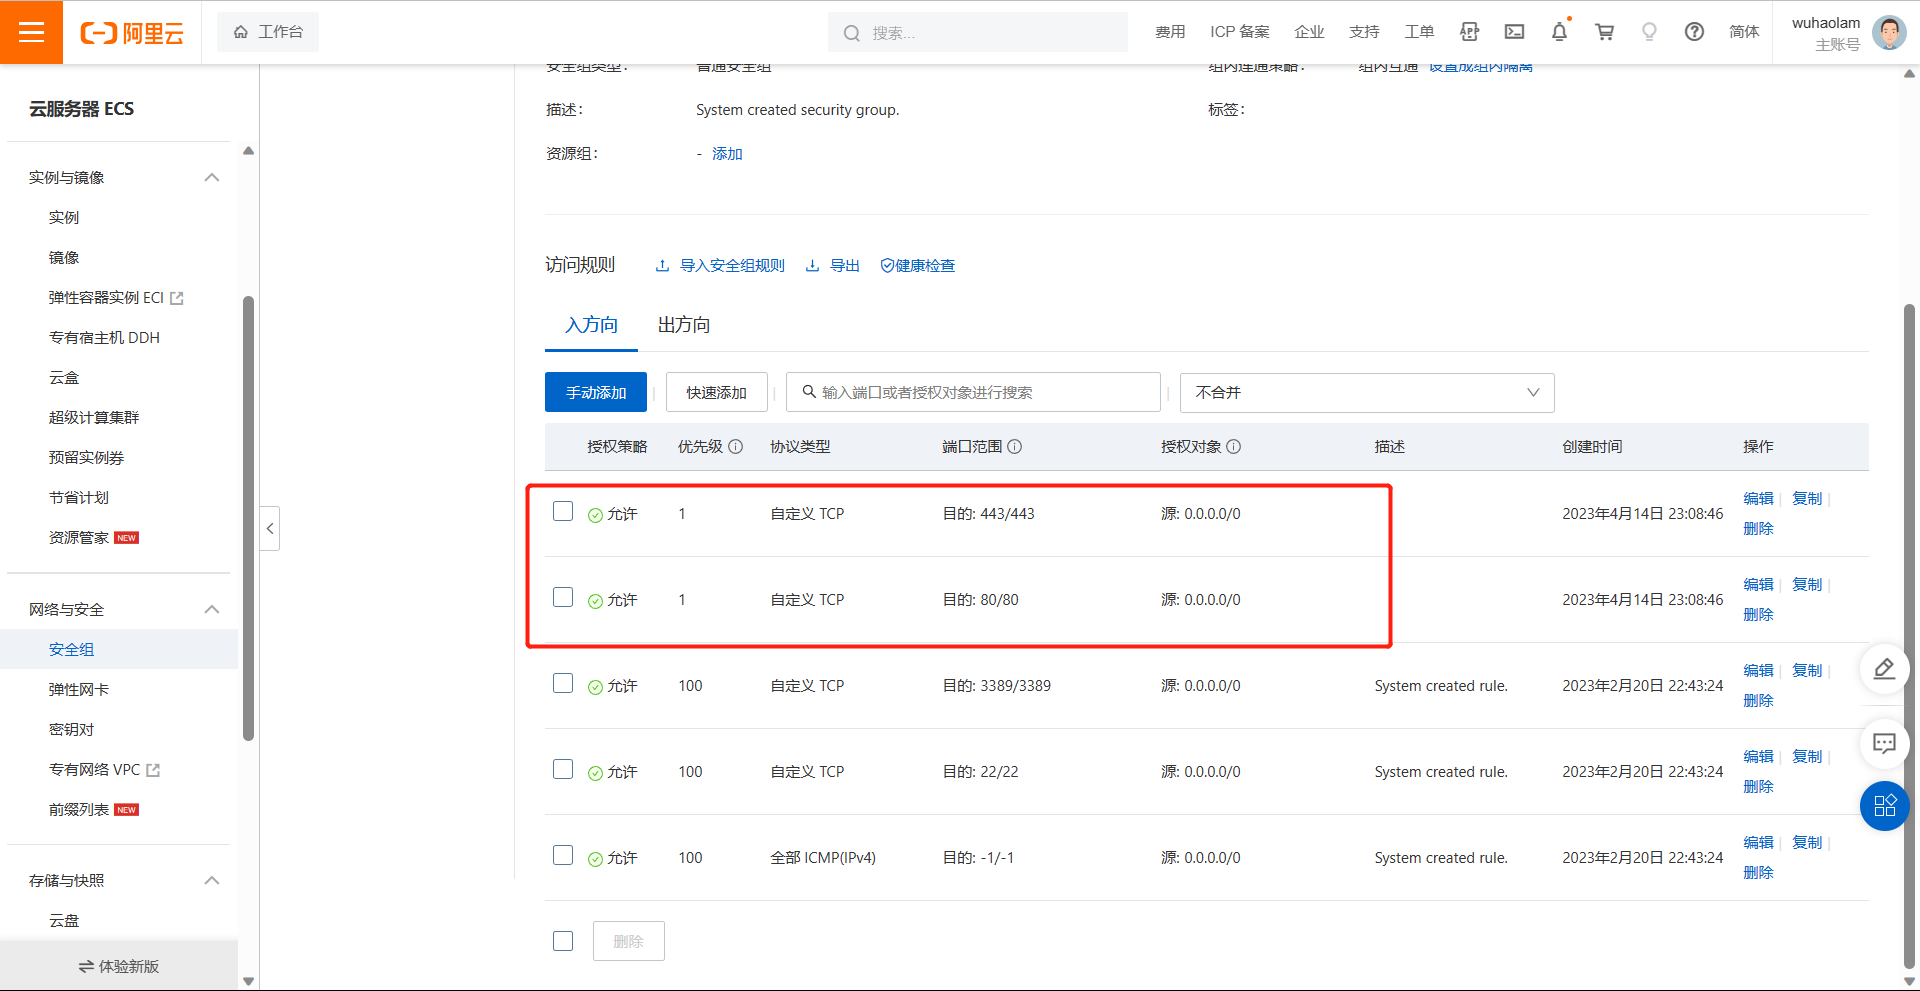Click 添加 link next to 资源组
1920x991 pixels.
click(727, 154)
